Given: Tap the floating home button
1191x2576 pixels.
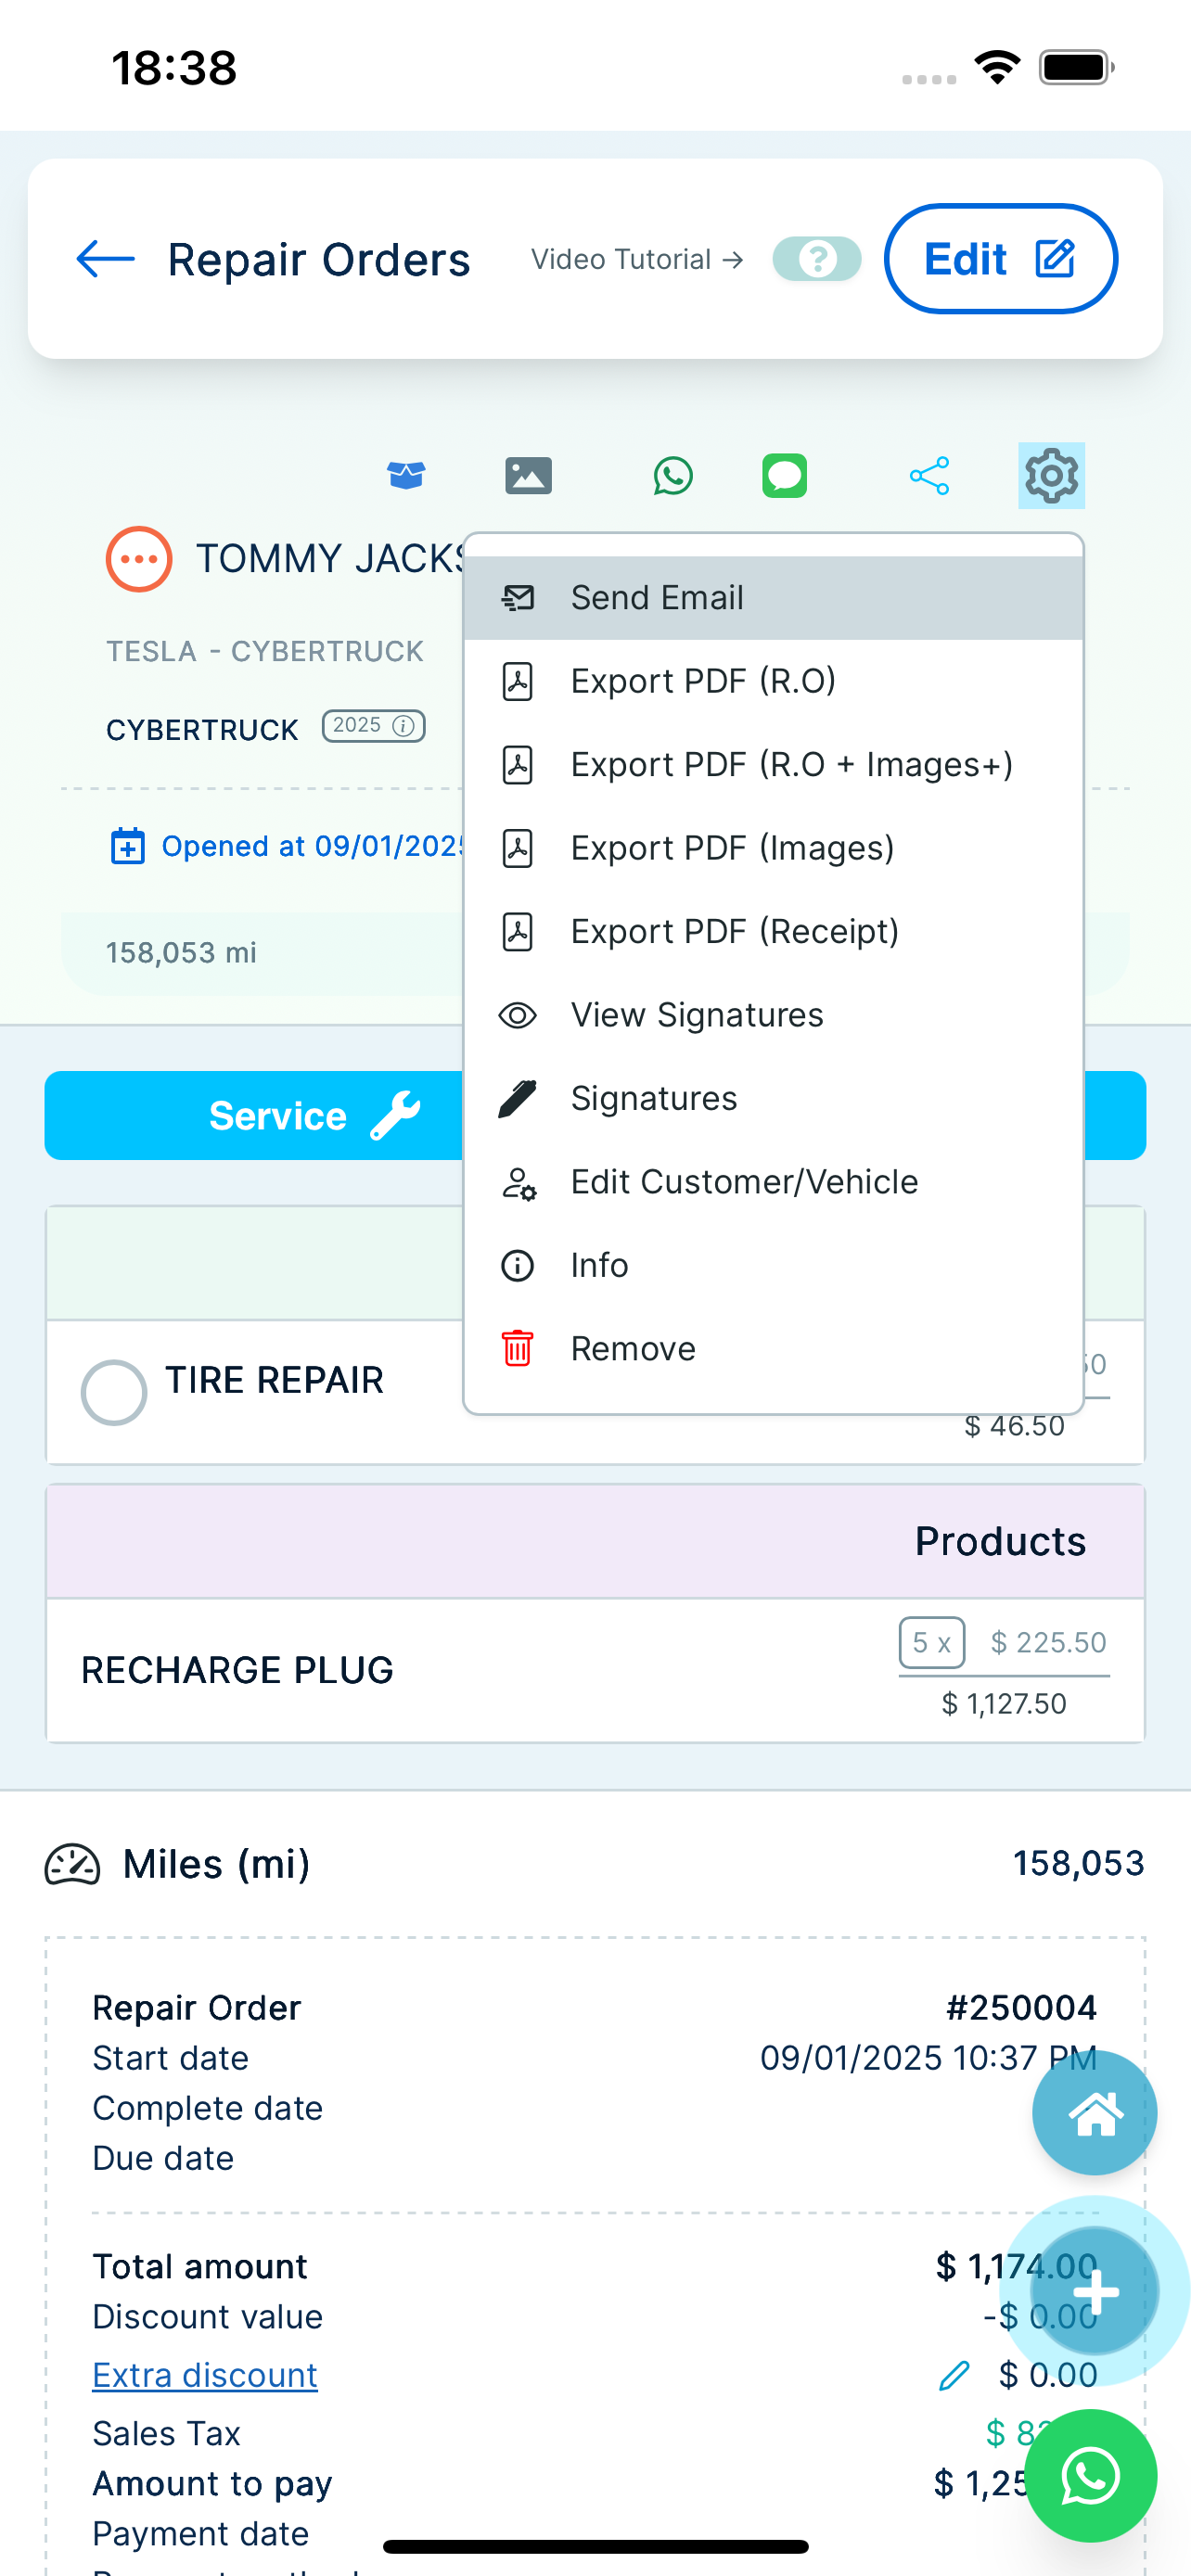Looking at the screenshot, I should click(1094, 2113).
